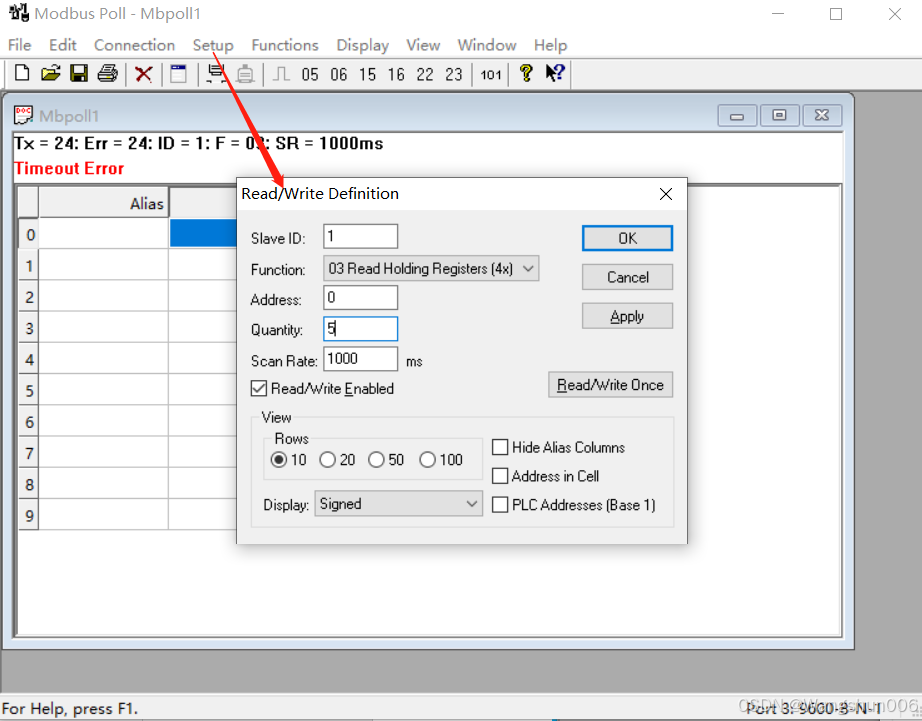Open the Function dropdown list
Viewport: 922px width, 721px height.
point(431,269)
